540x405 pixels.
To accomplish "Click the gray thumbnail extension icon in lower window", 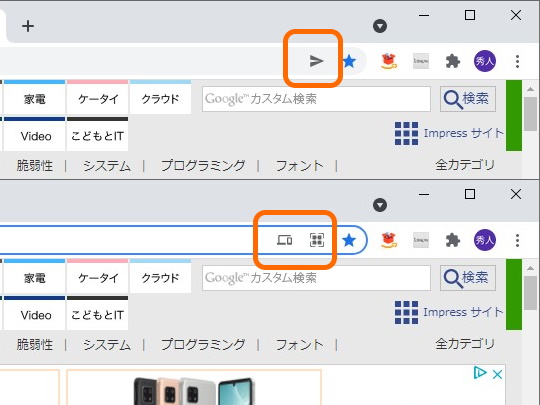I will coord(421,240).
